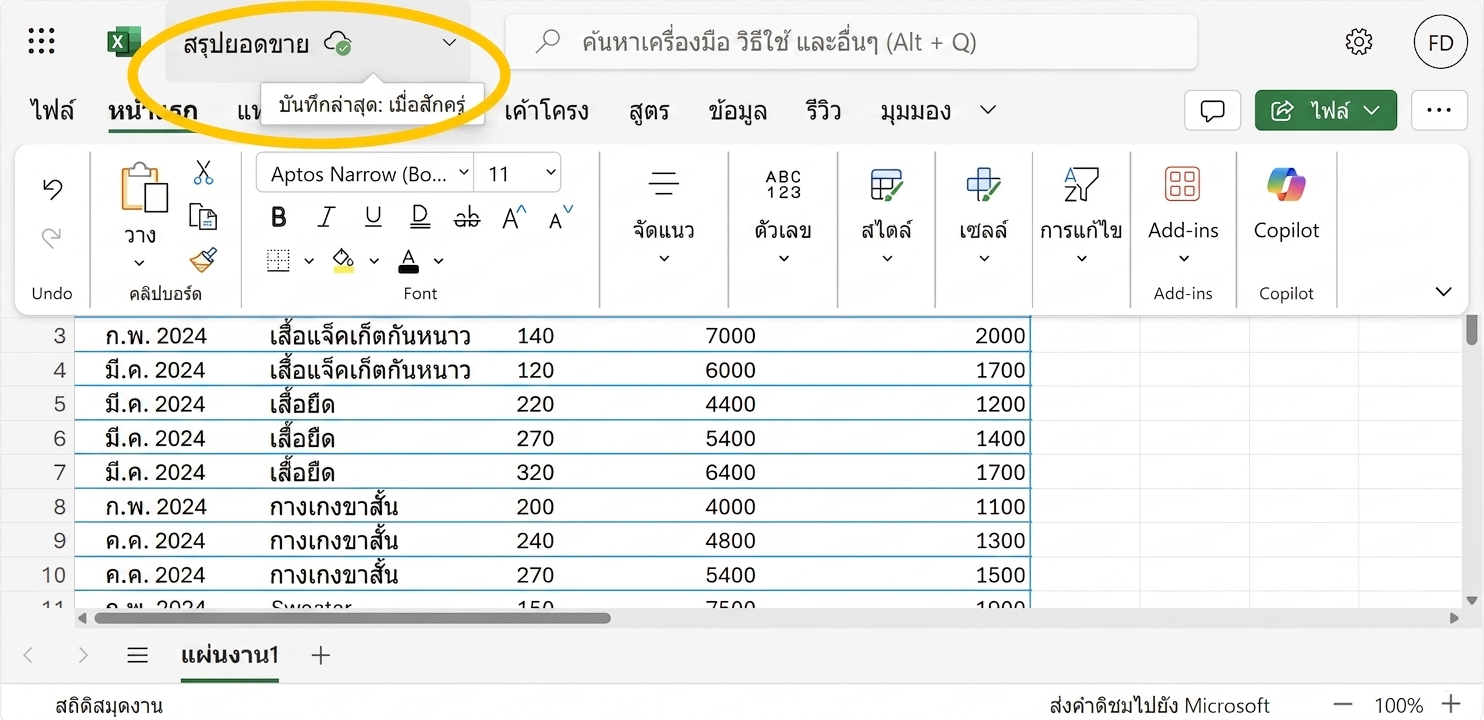Click สถิติสมุดงาน workbook statistics
Screen dimensions: 1484x720
(109, 706)
